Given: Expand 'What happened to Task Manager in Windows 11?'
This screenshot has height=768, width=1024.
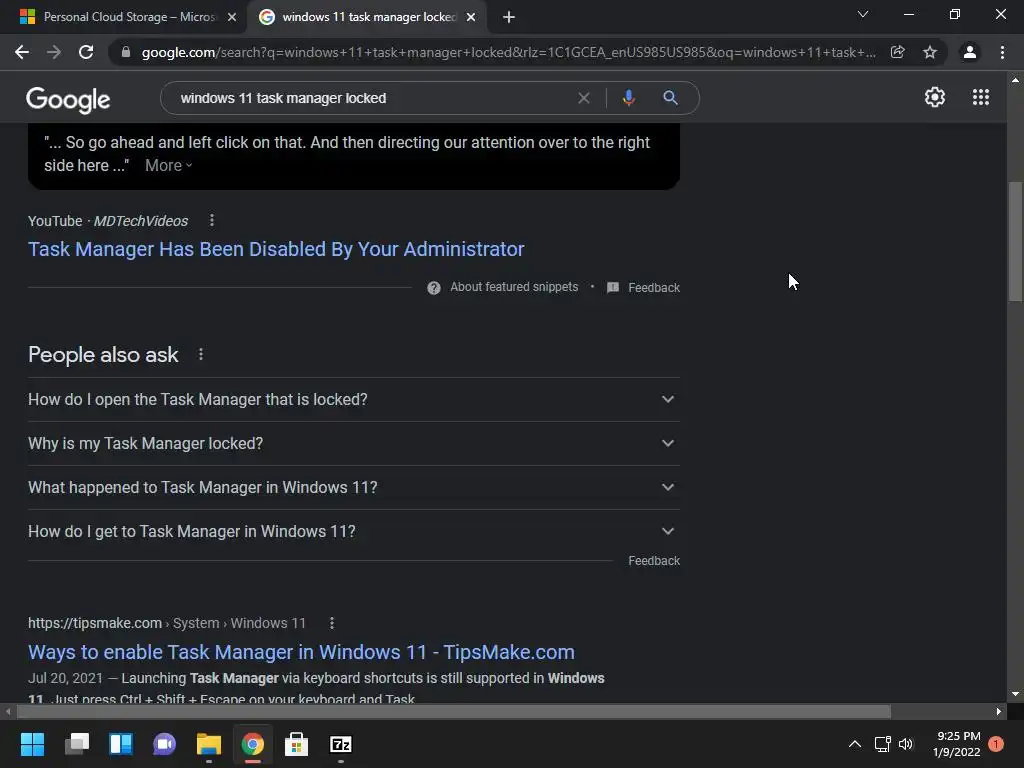Looking at the screenshot, I should 354,487.
